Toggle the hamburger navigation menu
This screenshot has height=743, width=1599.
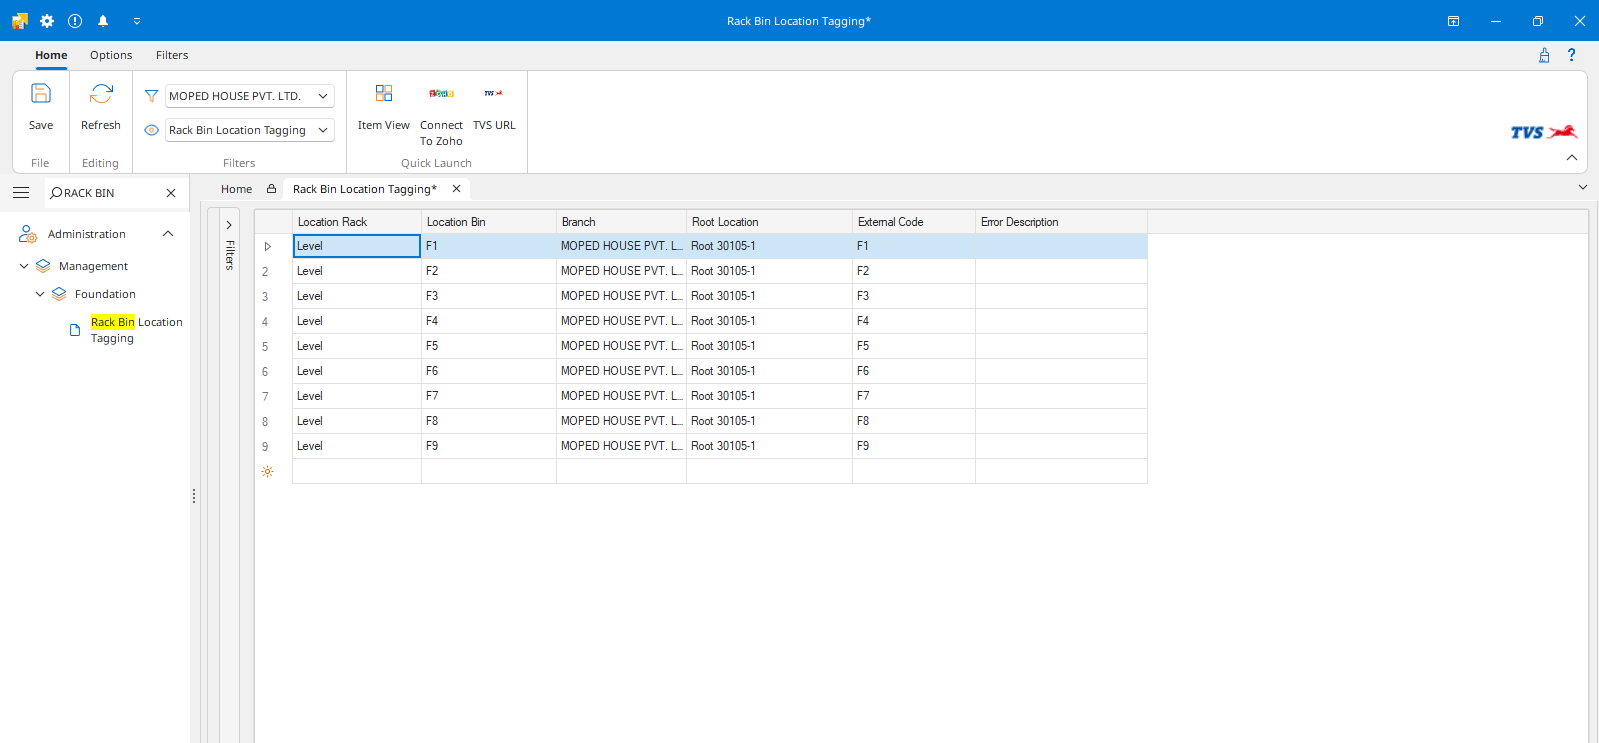[x=21, y=193]
